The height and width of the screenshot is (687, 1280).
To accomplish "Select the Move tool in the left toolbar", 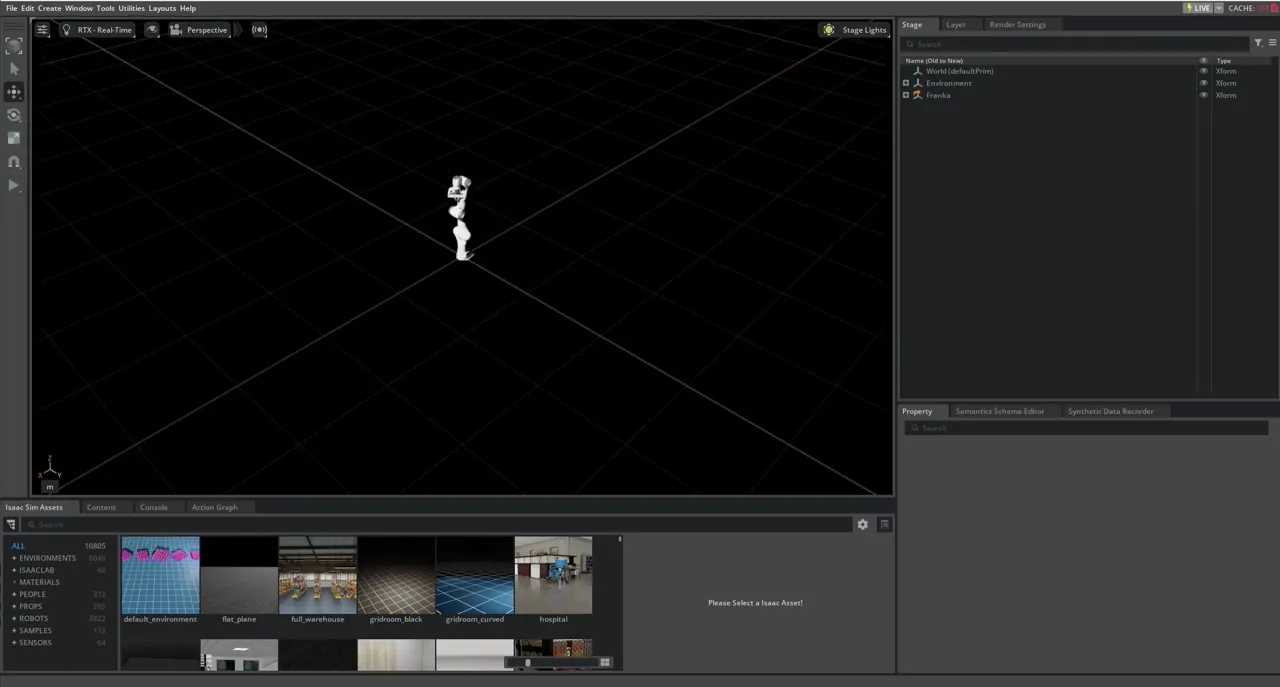I will 14,90.
